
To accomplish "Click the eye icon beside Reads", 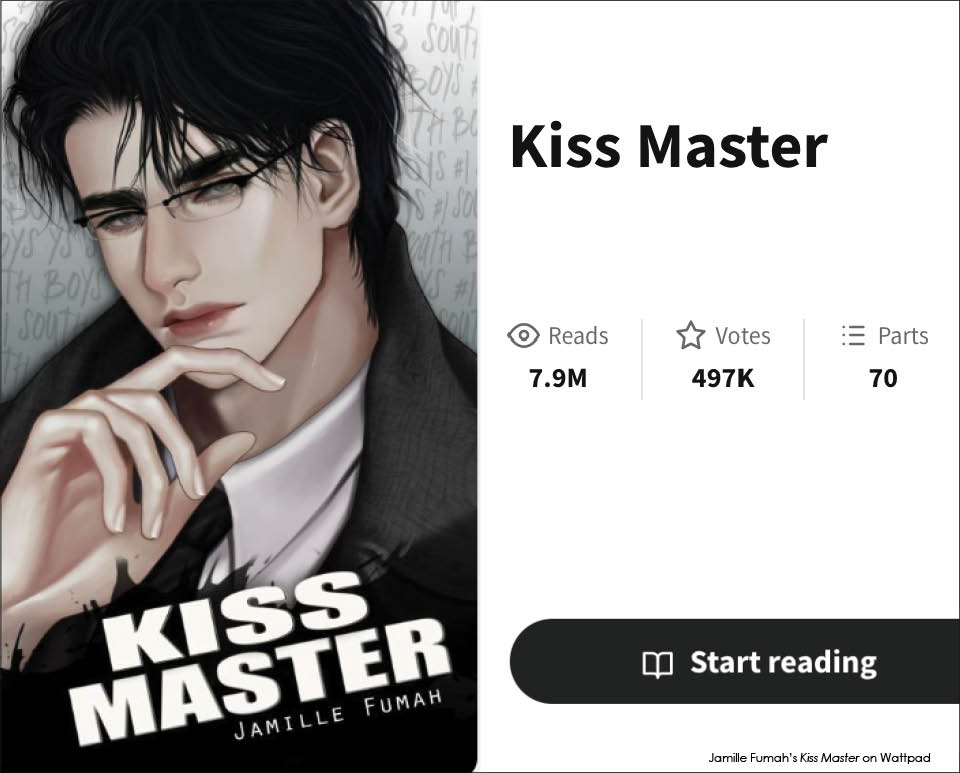I will tap(523, 335).
